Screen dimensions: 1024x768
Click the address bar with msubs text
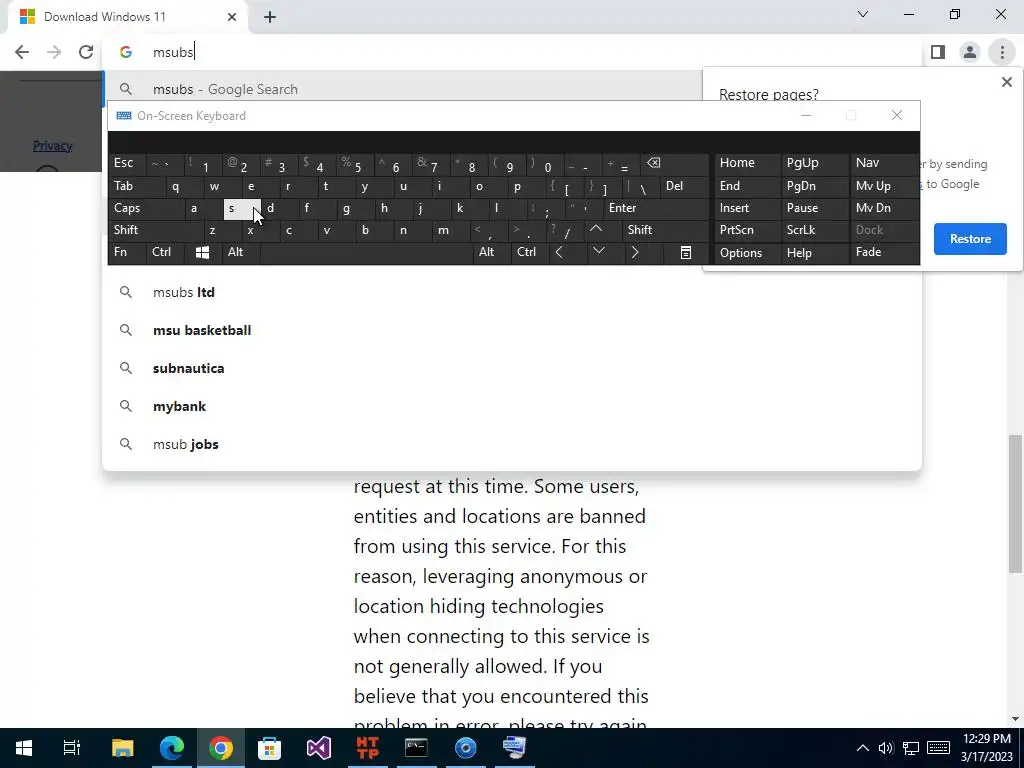(x=512, y=52)
